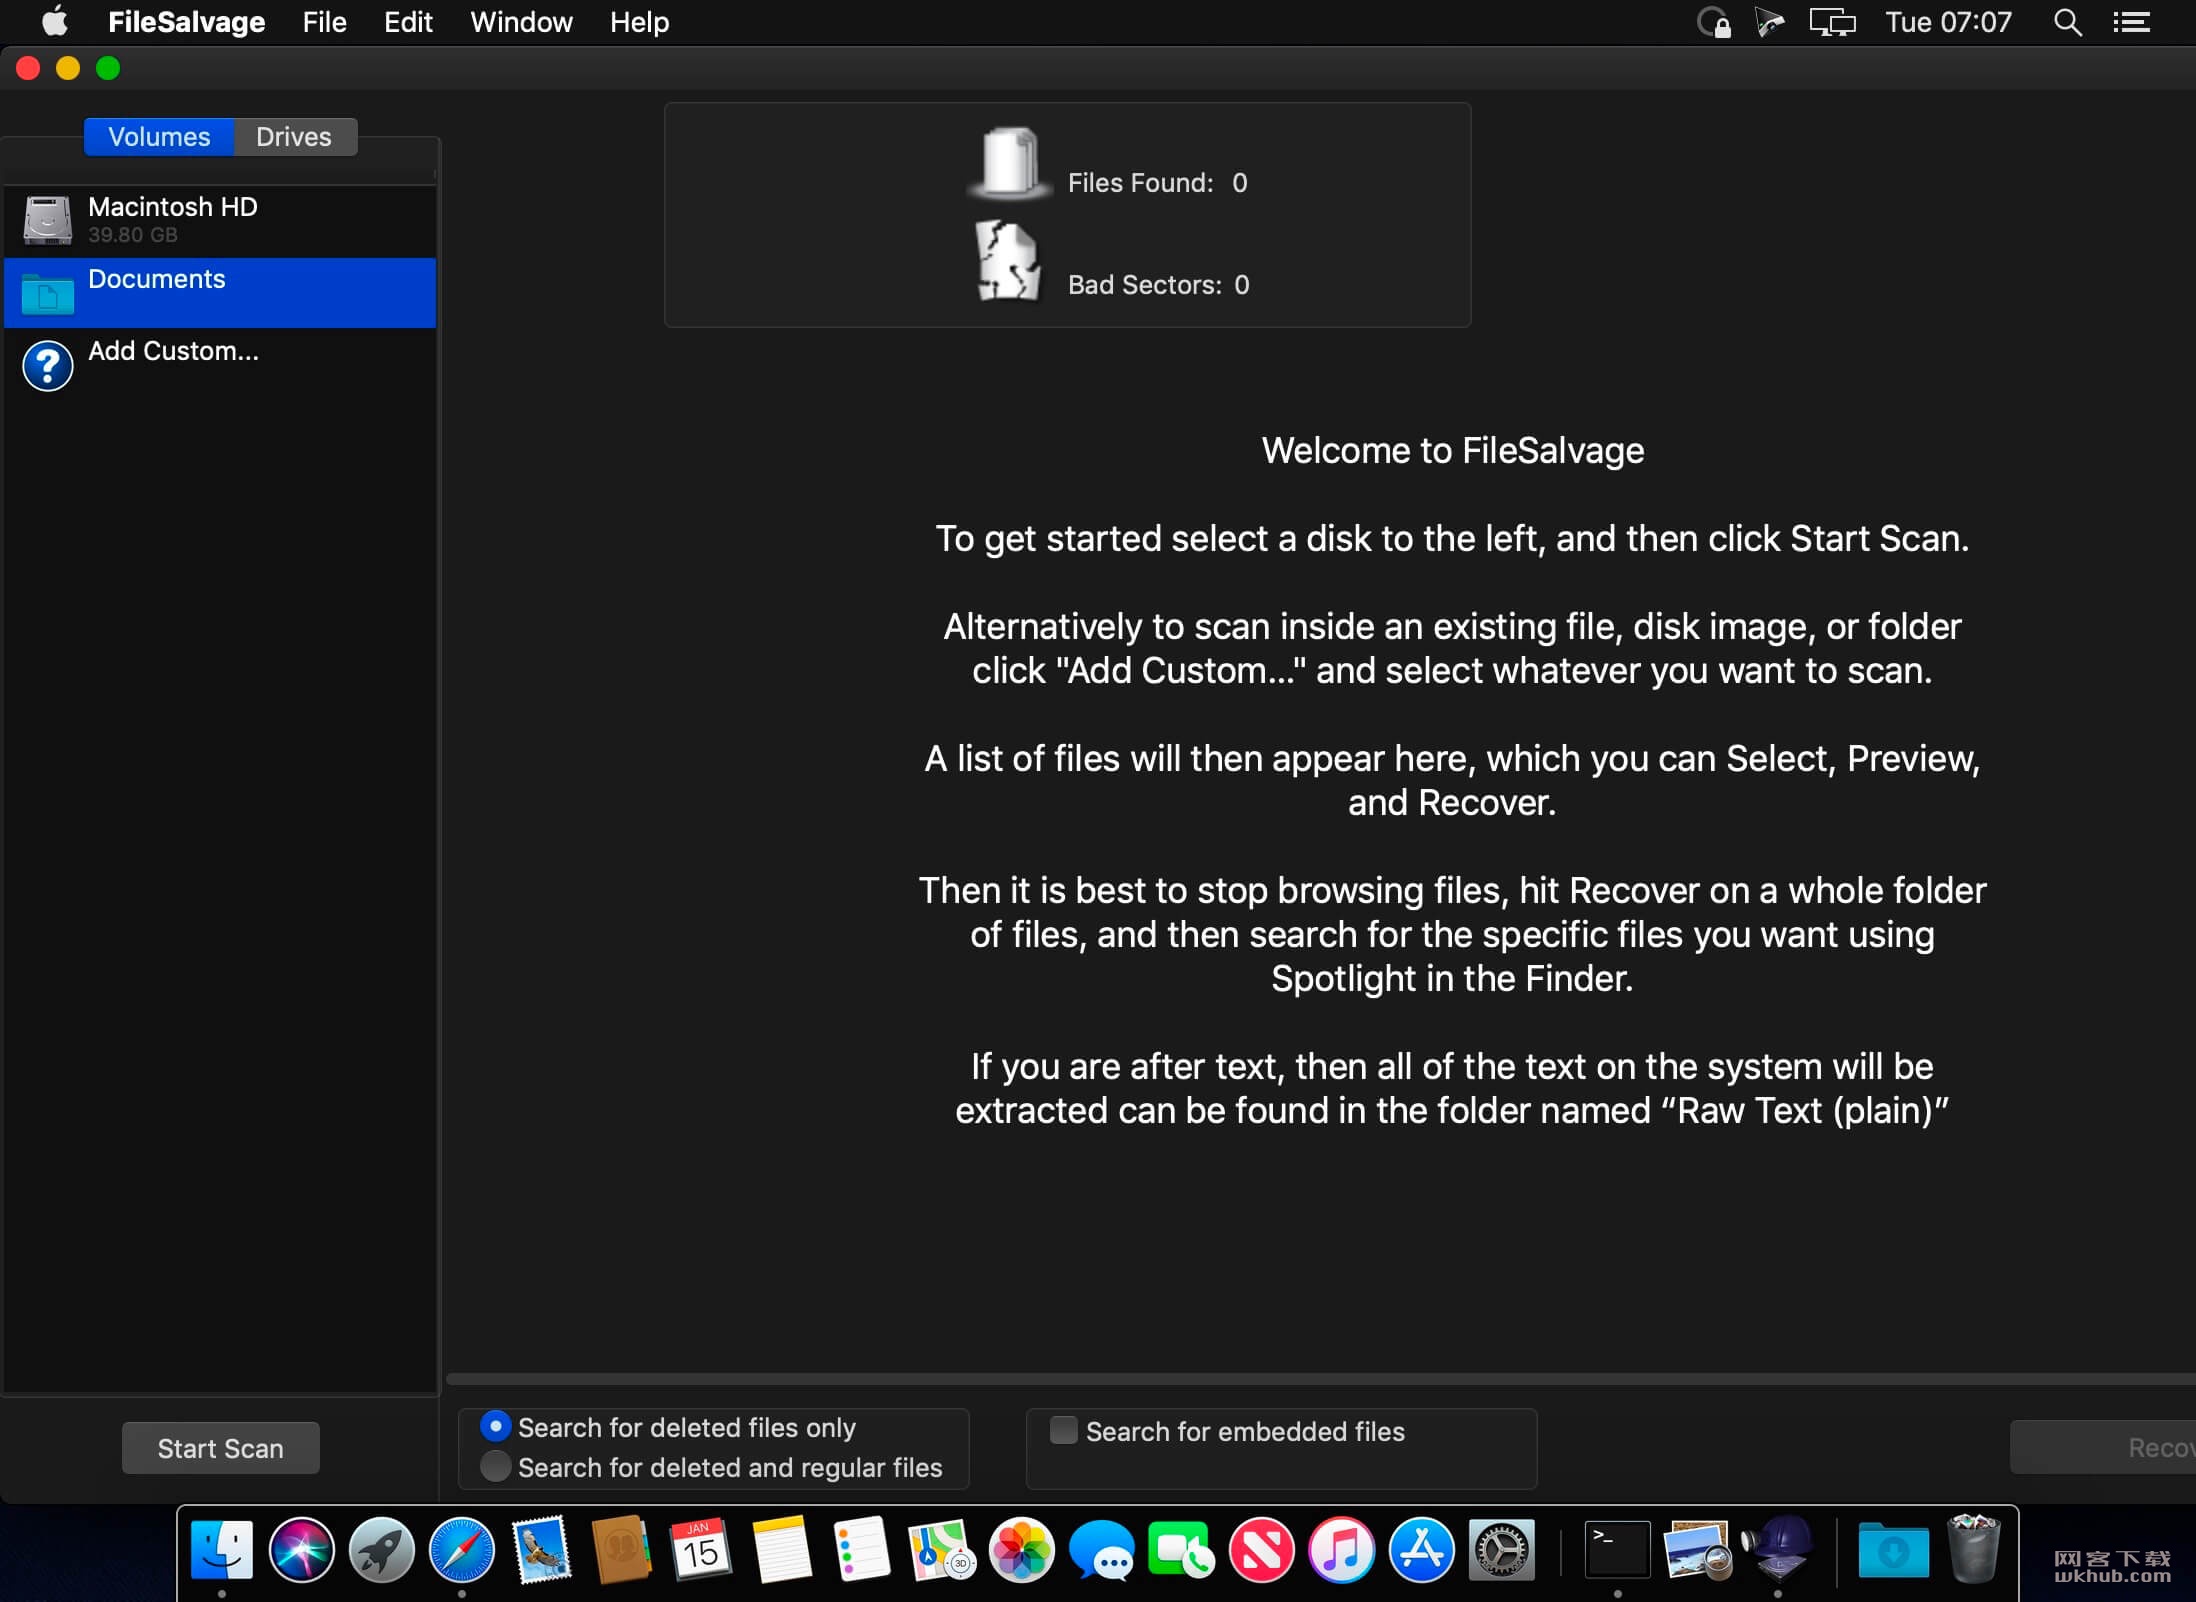
Task: Switch to the Volumes tab
Action: (x=159, y=137)
